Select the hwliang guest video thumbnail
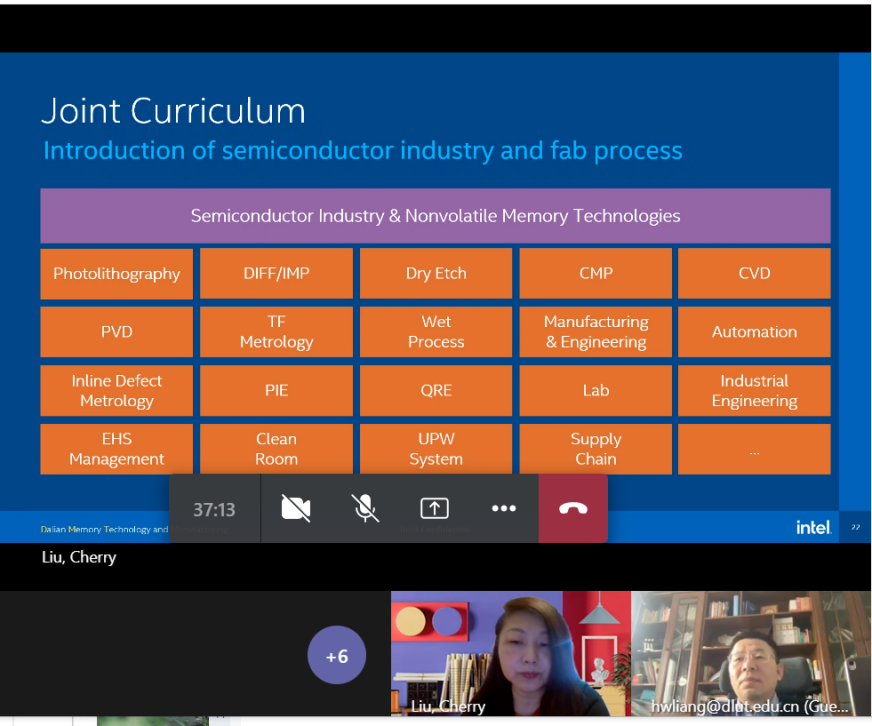Image resolution: width=872 pixels, height=726 pixels. point(750,653)
